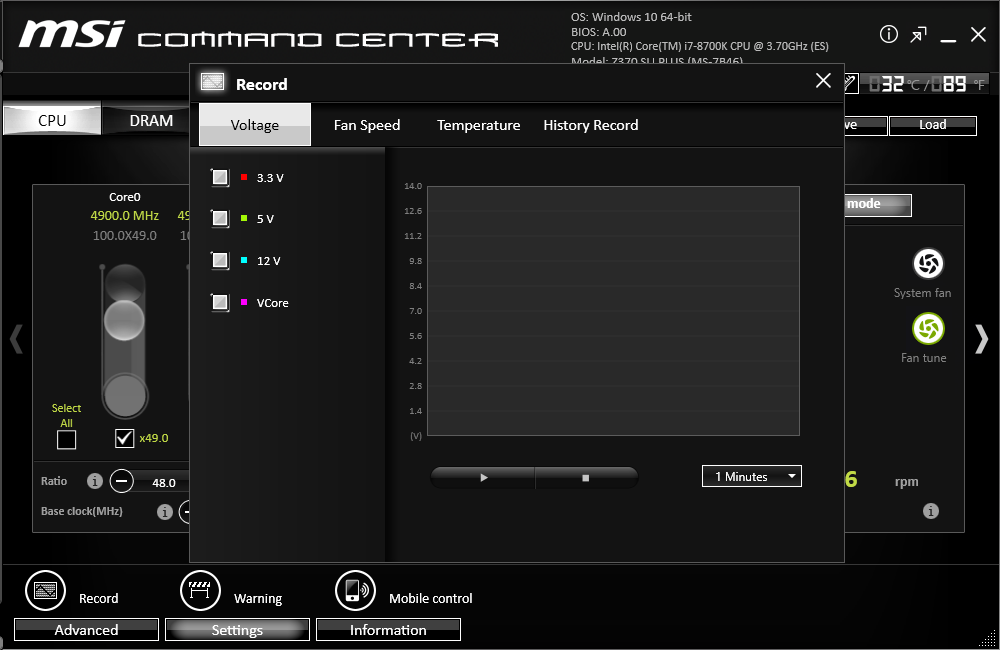This screenshot has height=650, width=1000.
Task: Click the undock arrow icon in title bar
Action: [918, 34]
